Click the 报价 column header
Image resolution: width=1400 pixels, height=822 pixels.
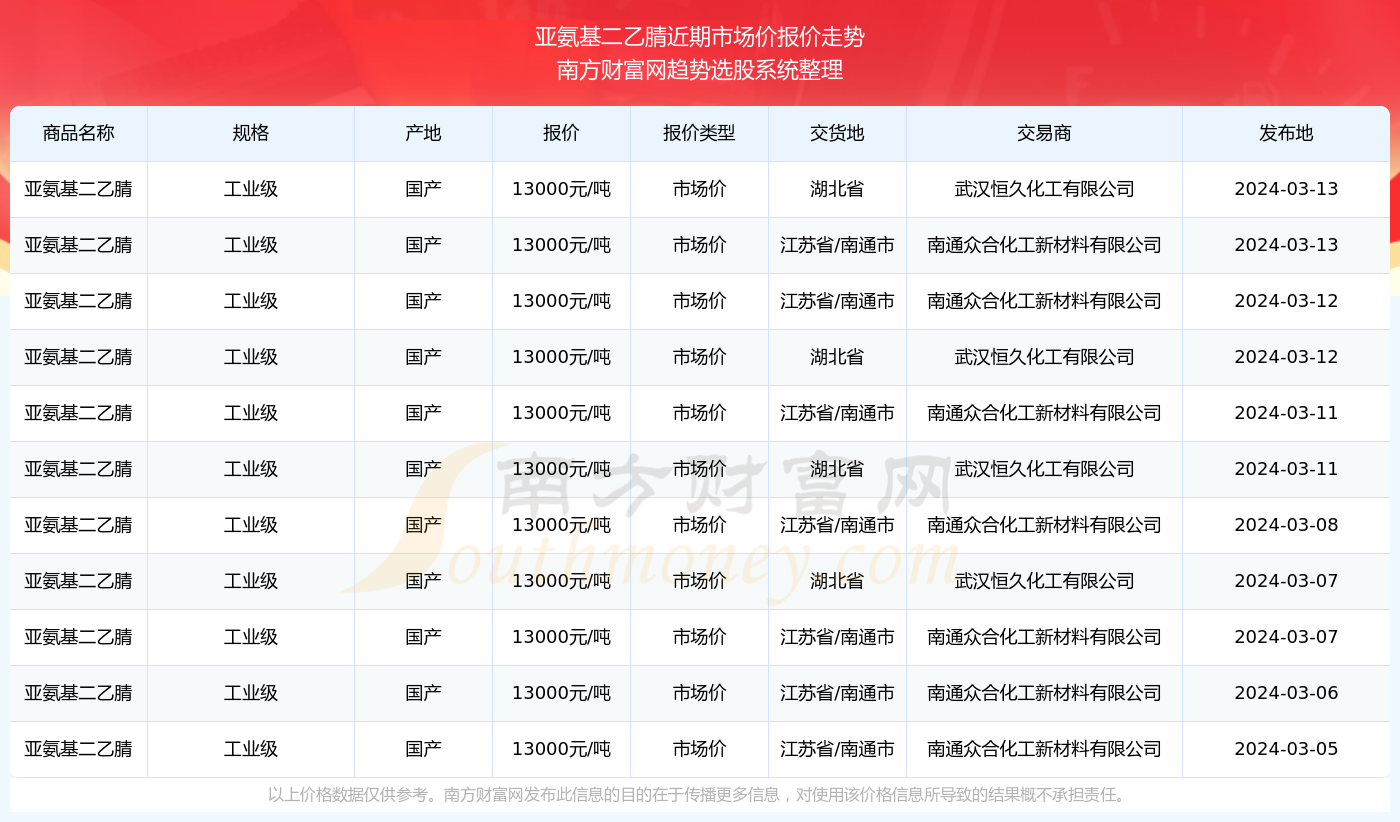point(561,133)
